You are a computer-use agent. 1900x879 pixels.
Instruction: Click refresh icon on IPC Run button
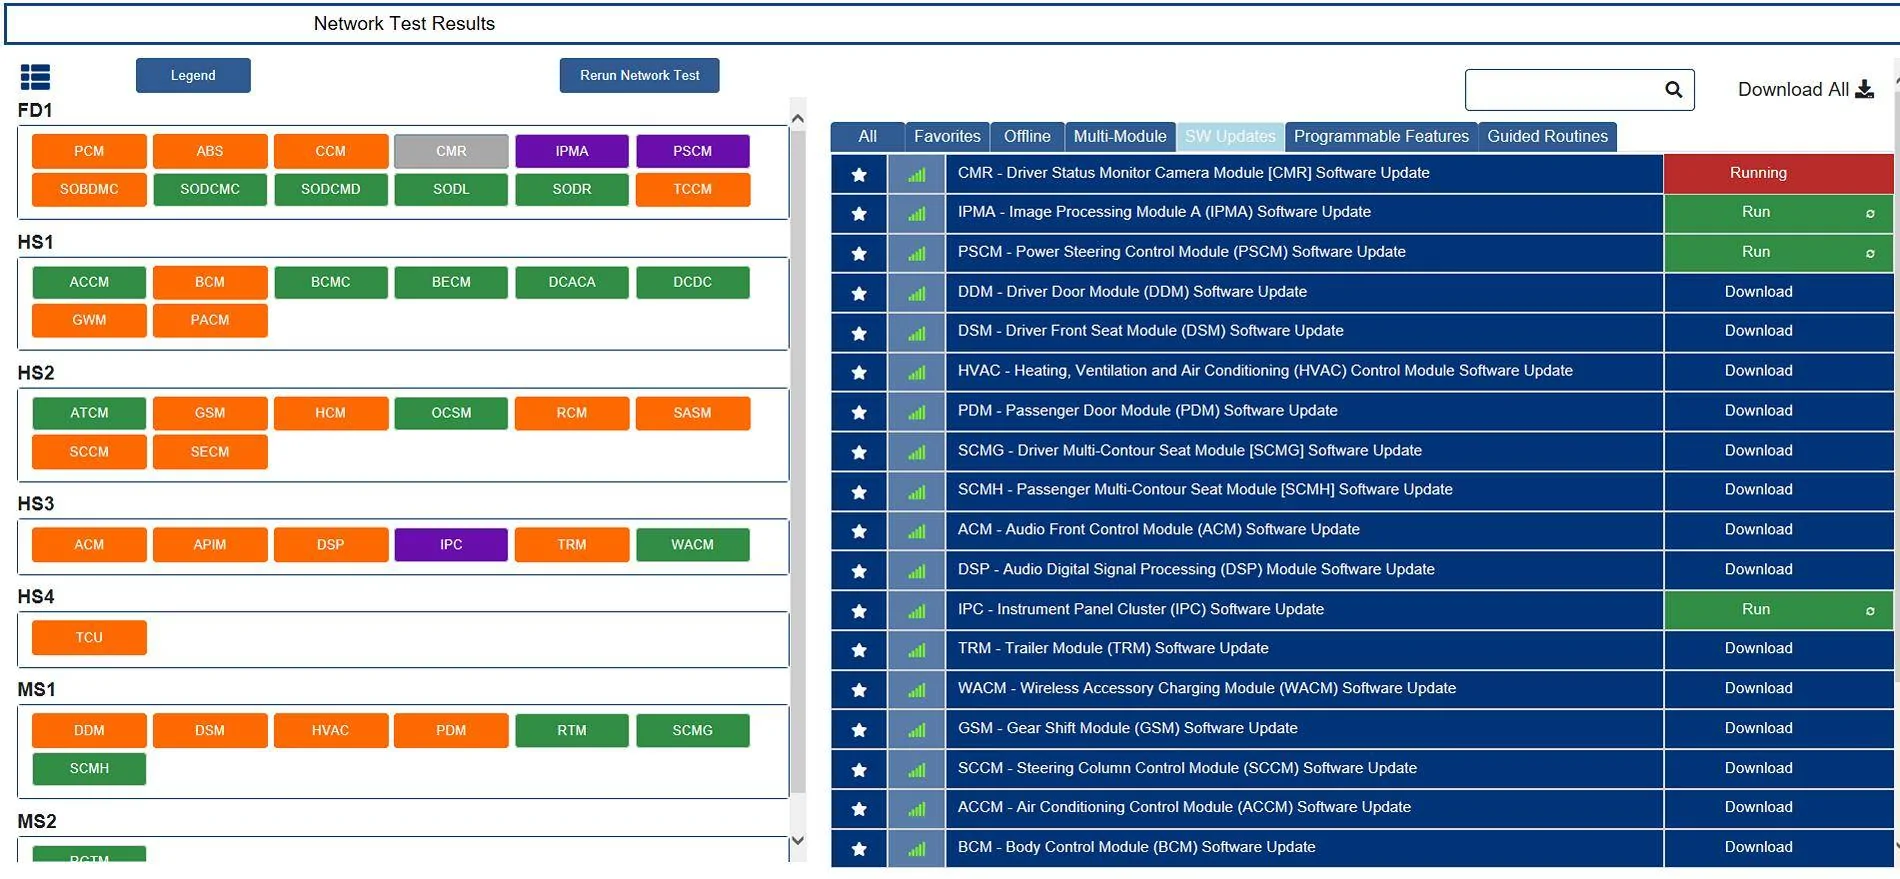point(1869,611)
